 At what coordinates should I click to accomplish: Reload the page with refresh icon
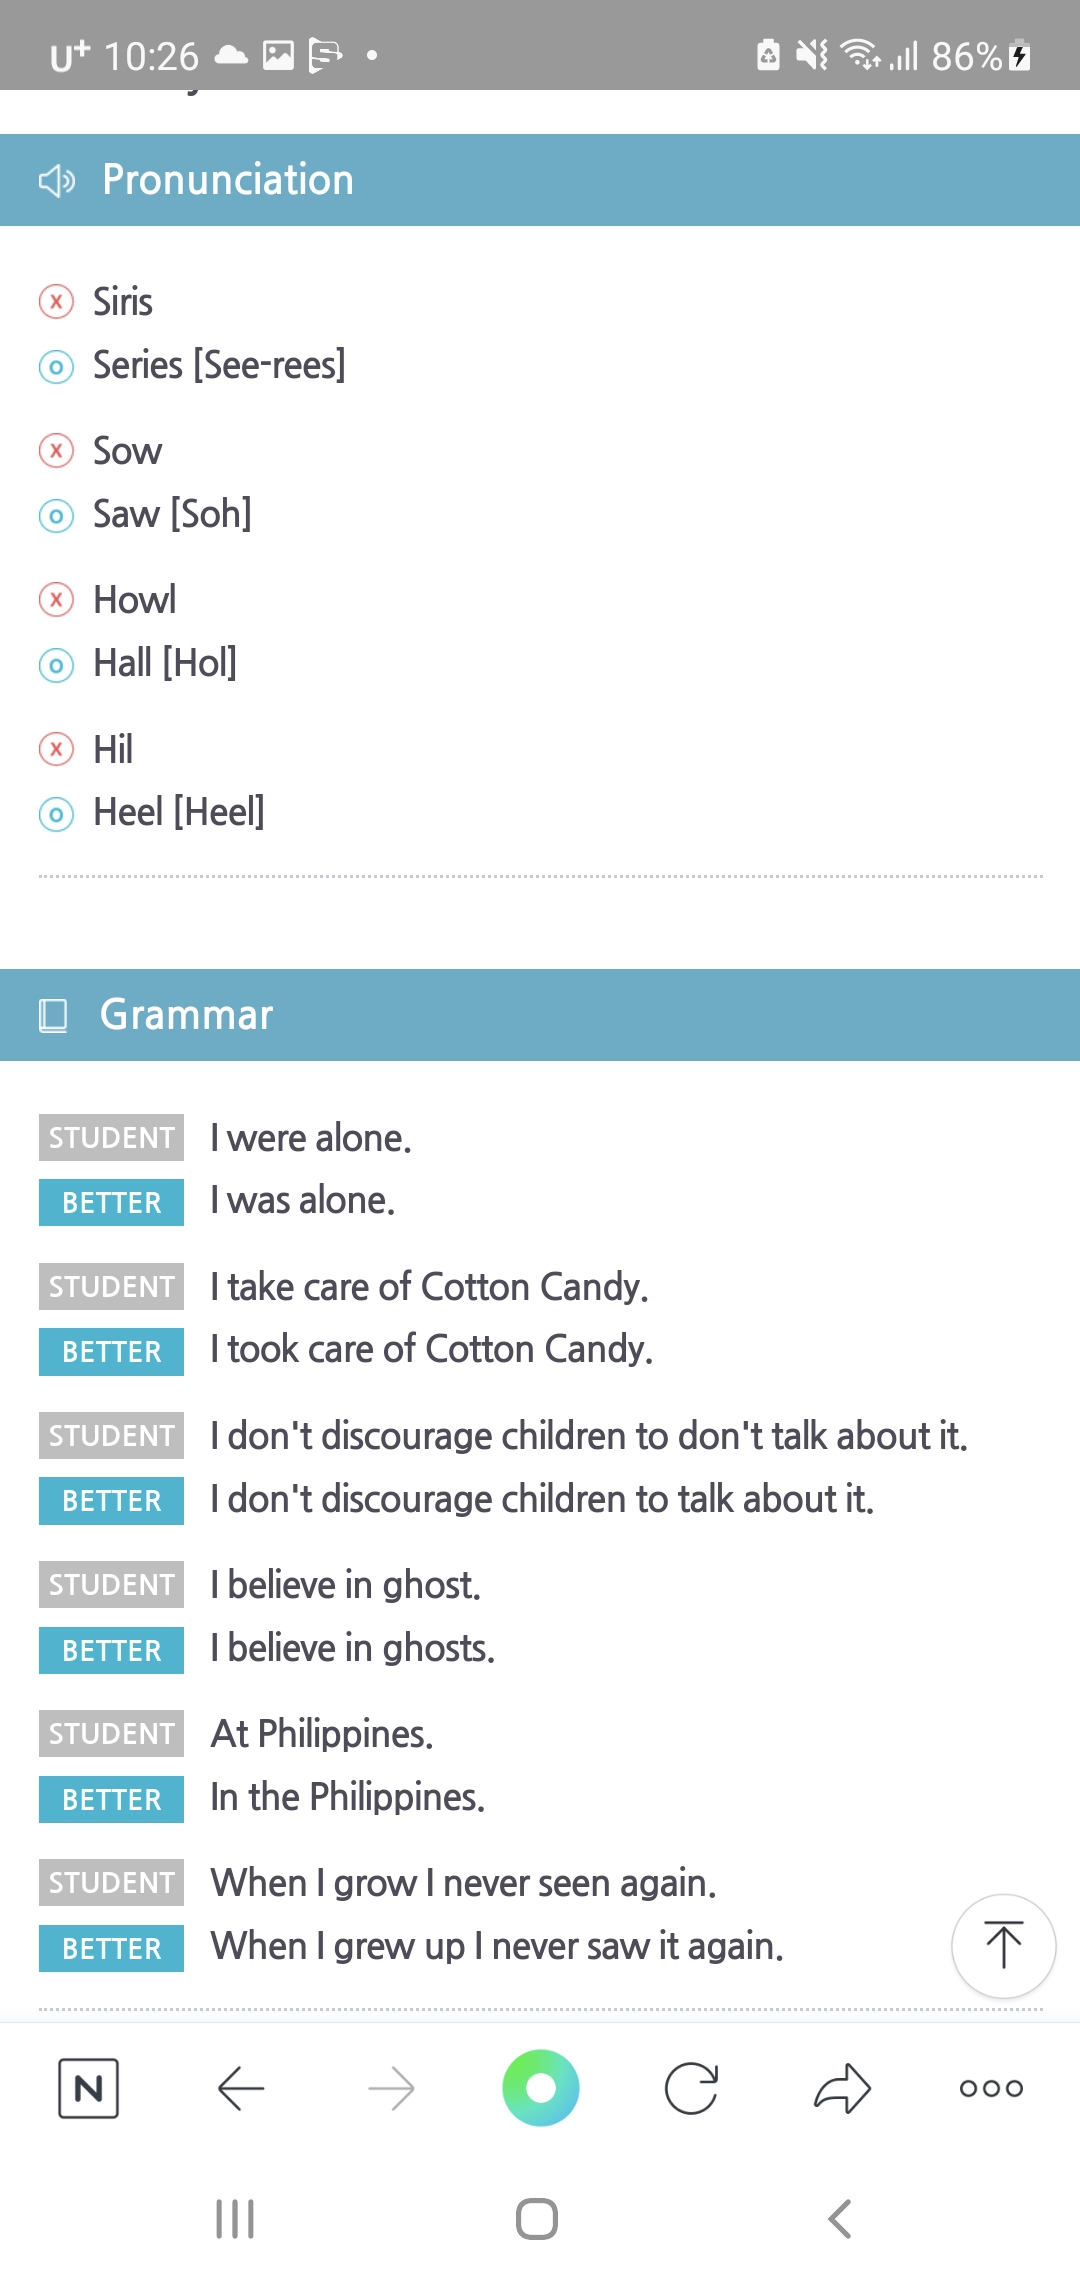pos(691,2088)
